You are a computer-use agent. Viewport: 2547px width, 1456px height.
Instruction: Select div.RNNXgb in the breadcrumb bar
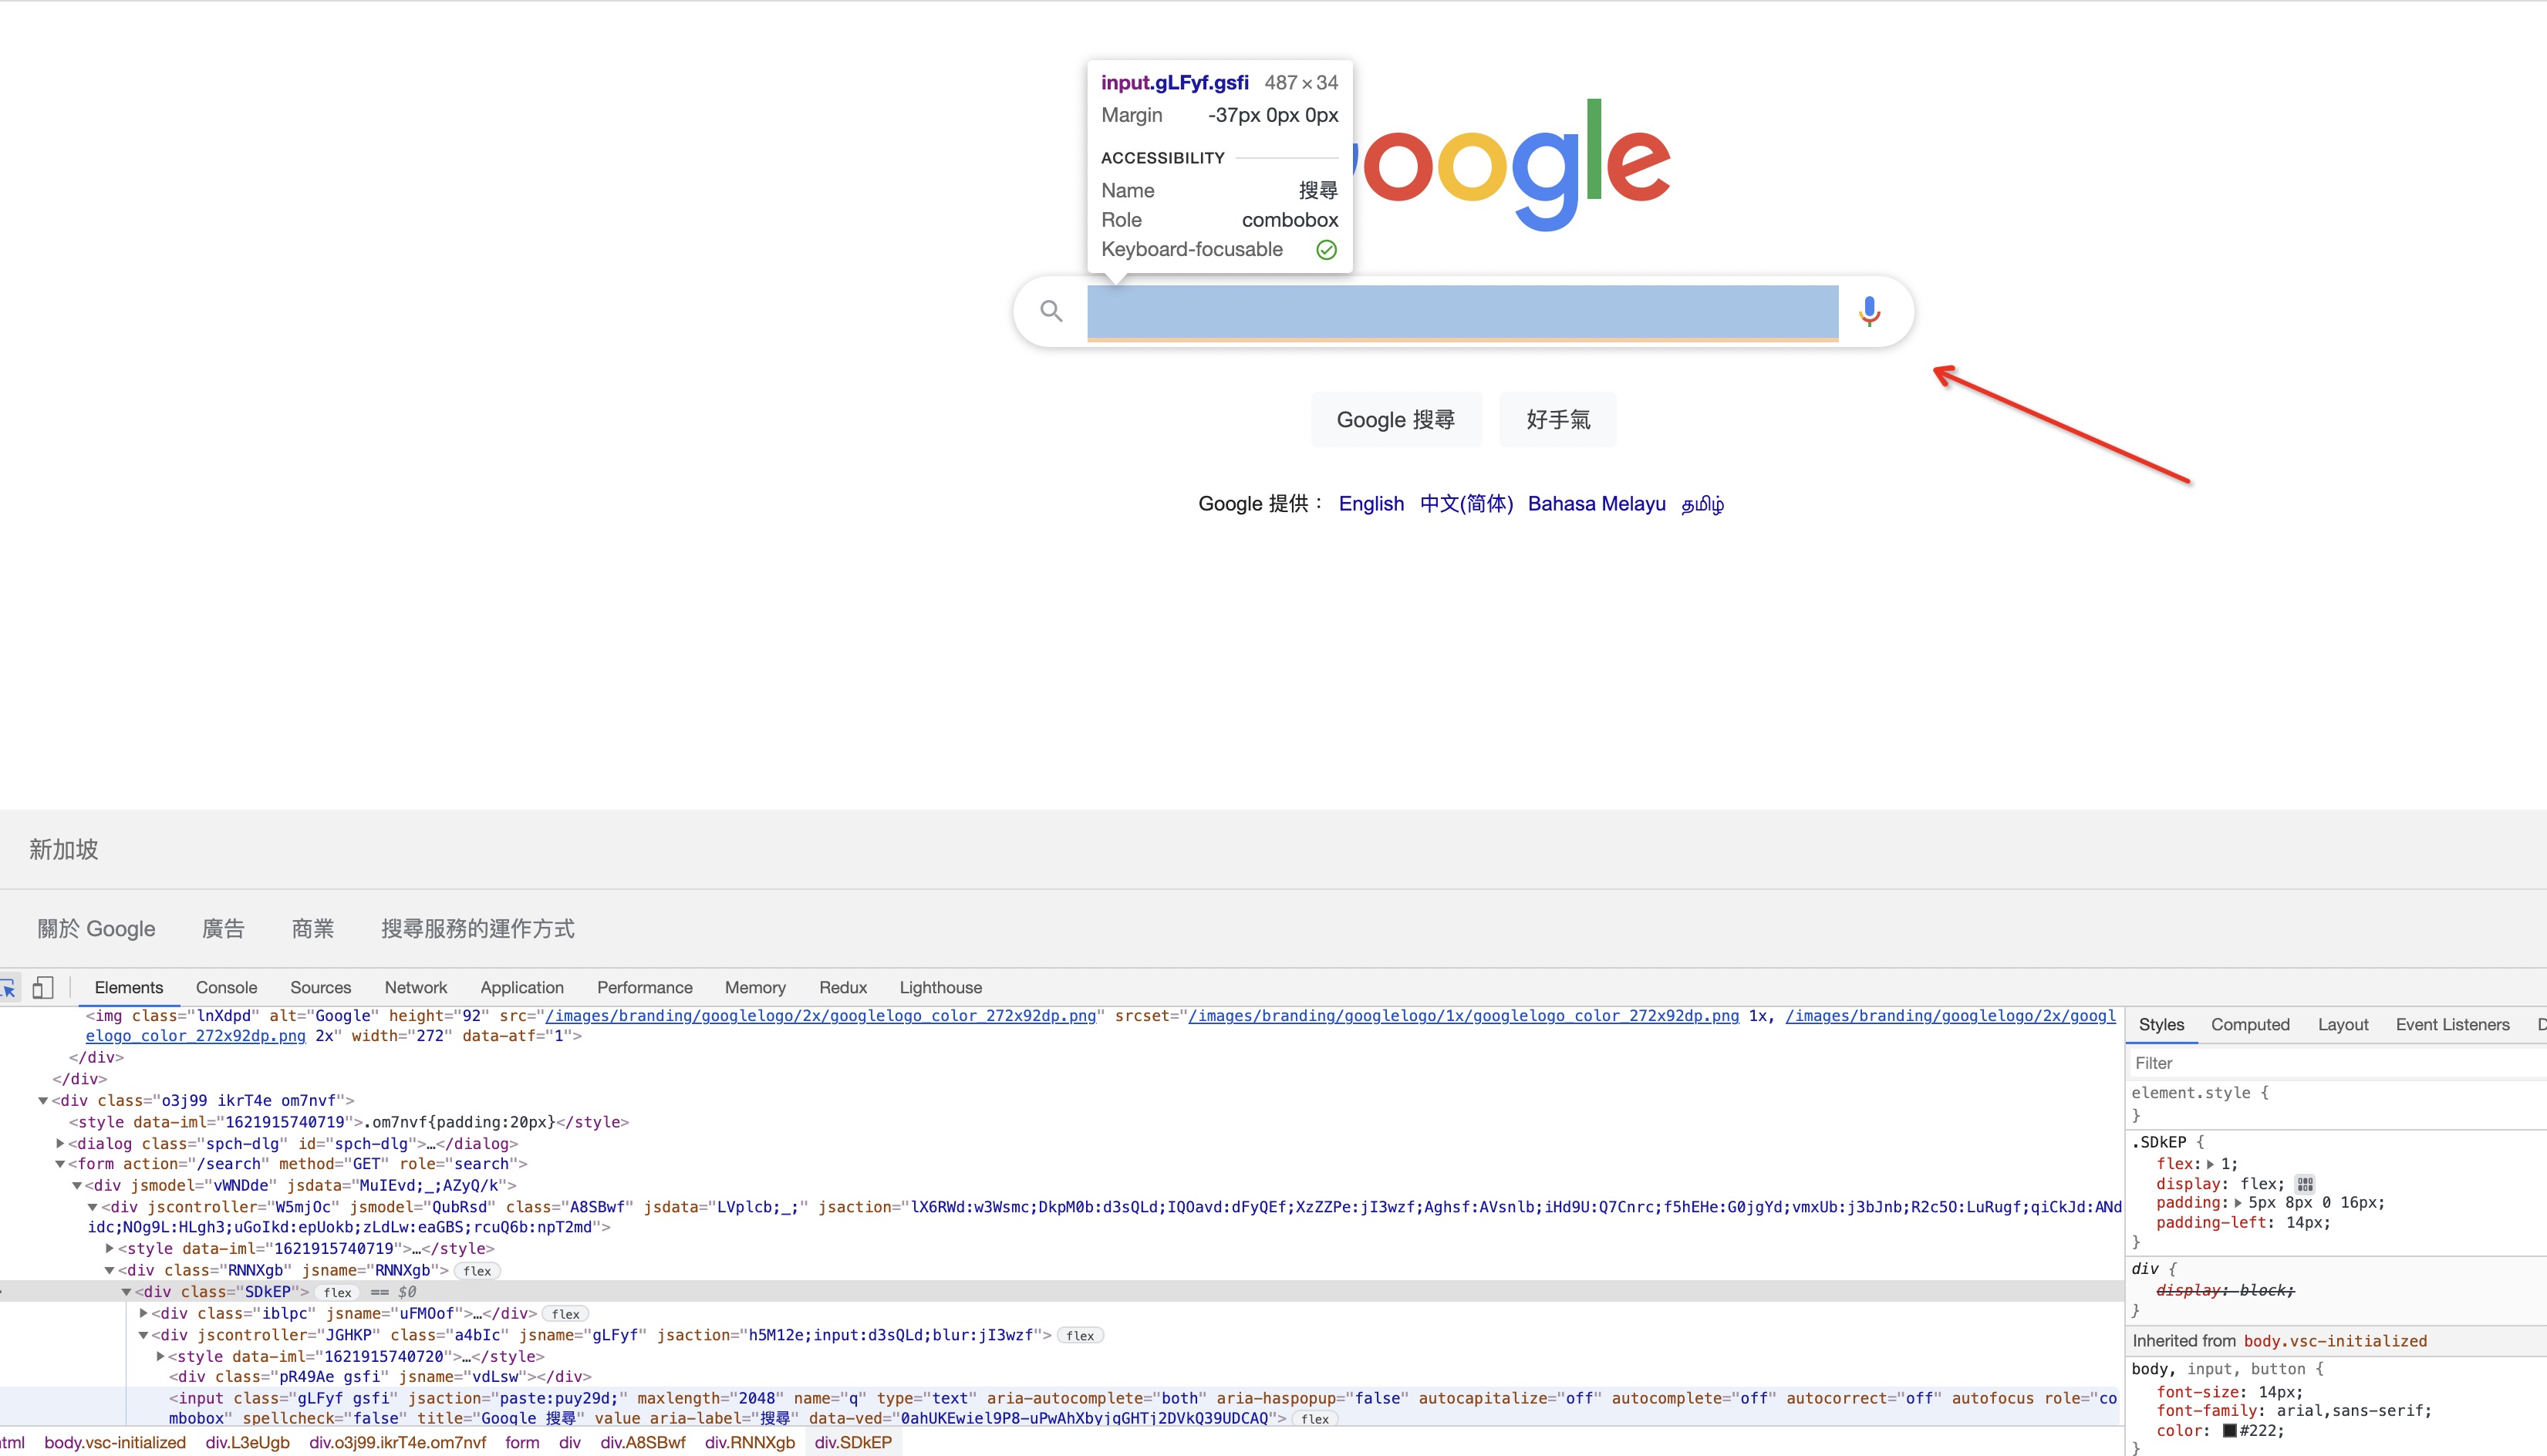(750, 1443)
